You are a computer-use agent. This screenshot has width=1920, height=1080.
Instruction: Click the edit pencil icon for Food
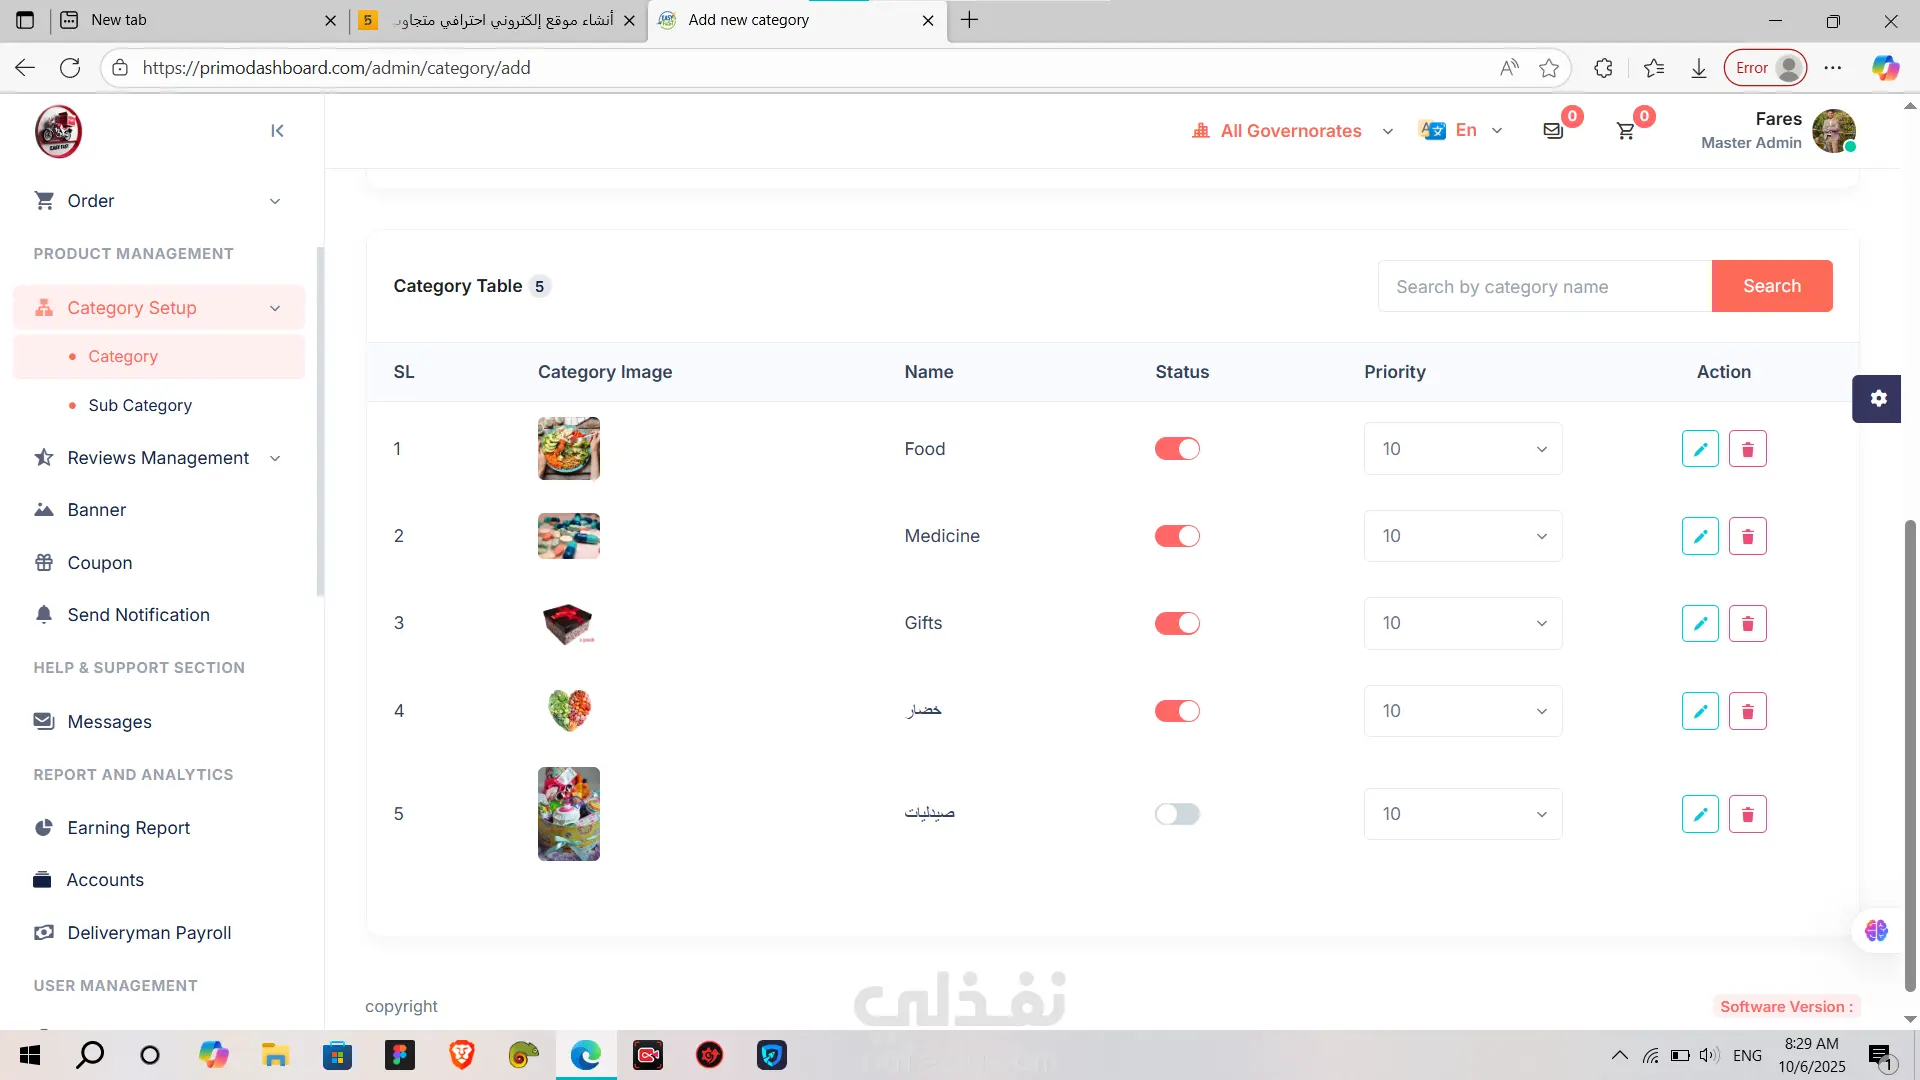click(x=1700, y=449)
